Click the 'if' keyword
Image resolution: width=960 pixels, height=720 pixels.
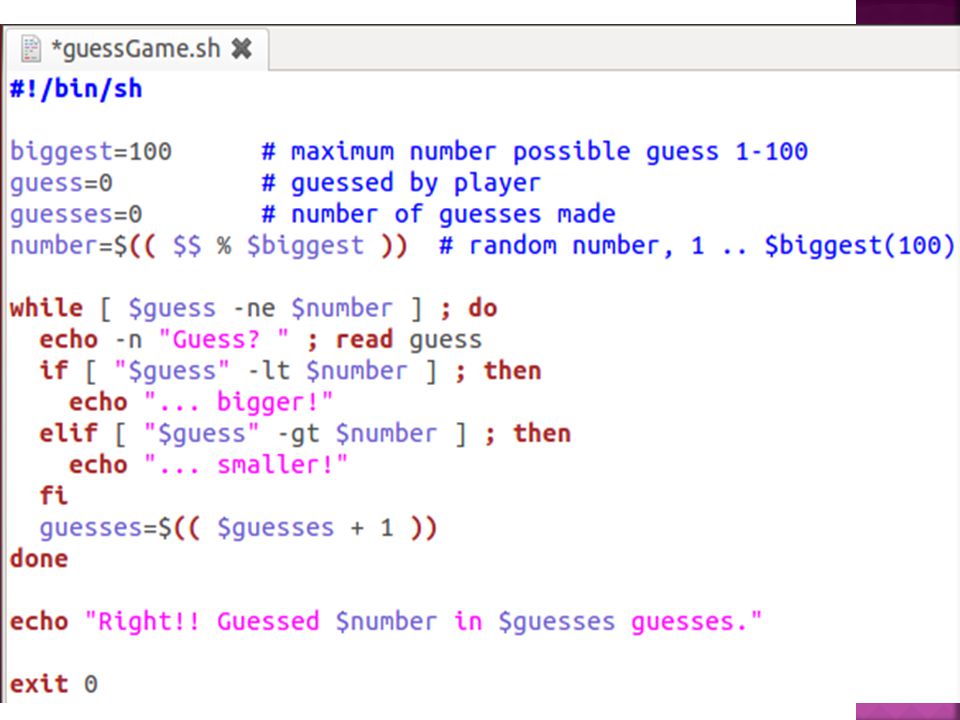pyautogui.click(x=53, y=371)
